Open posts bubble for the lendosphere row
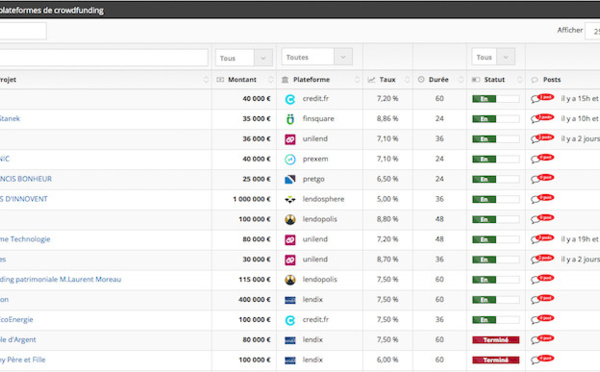Screen dimensions: 600x372 [x=542, y=199]
